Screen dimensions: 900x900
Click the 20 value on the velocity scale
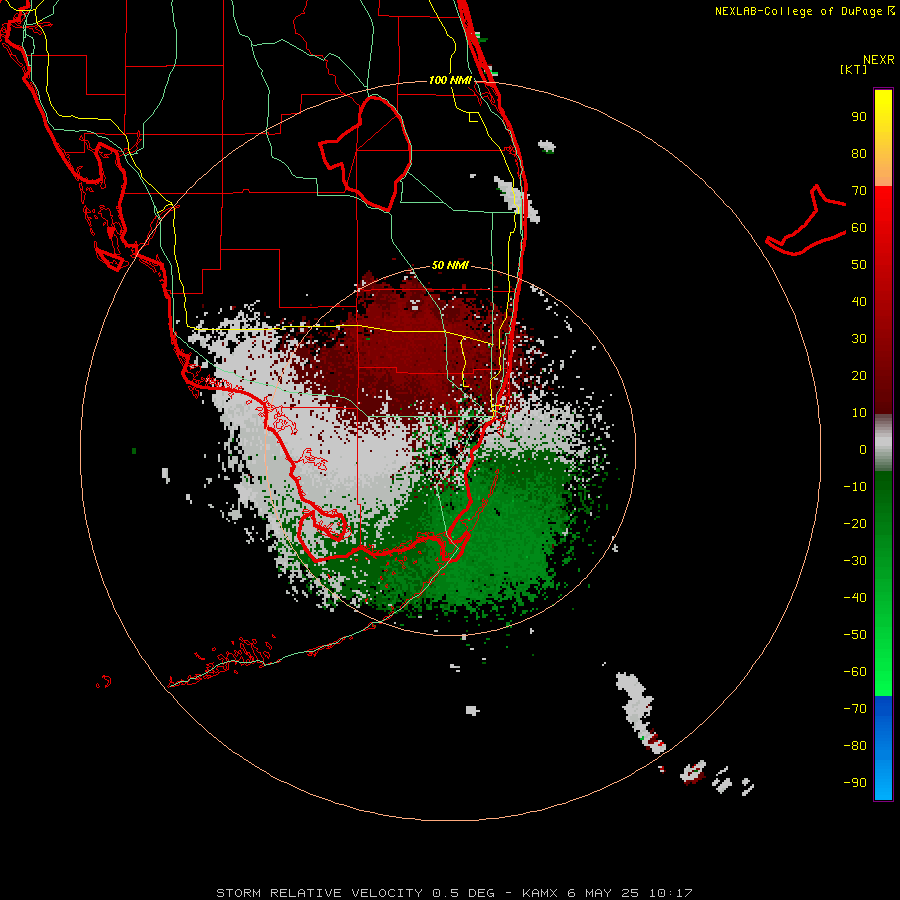859,375
